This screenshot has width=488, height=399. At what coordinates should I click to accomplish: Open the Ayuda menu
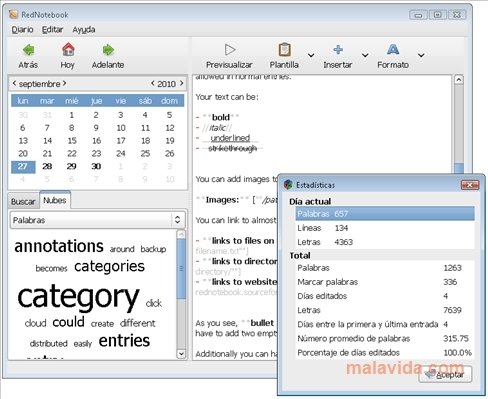pyautogui.click(x=84, y=30)
